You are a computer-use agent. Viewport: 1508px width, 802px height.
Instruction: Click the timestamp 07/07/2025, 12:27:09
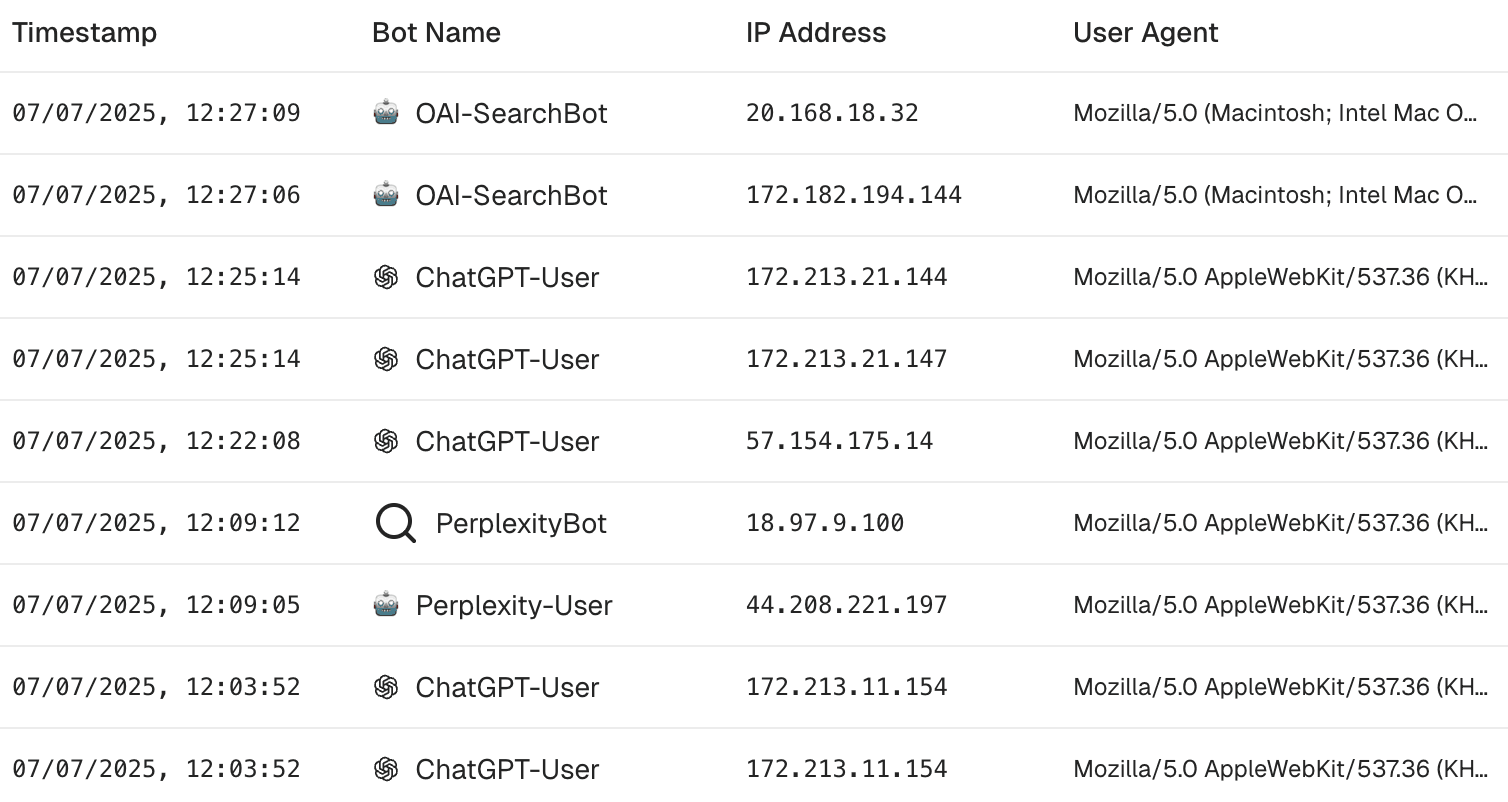click(156, 113)
